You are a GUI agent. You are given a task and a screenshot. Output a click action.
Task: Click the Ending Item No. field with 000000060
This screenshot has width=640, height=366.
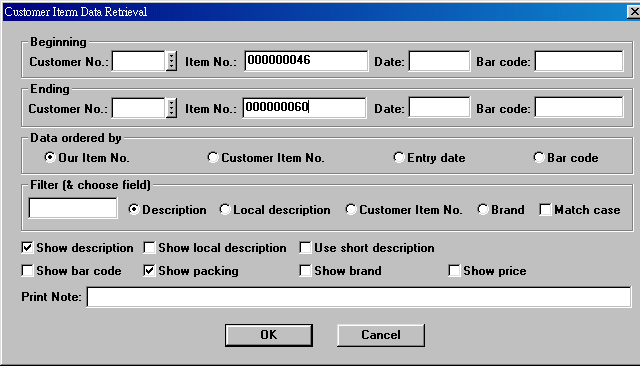pyautogui.click(x=304, y=108)
